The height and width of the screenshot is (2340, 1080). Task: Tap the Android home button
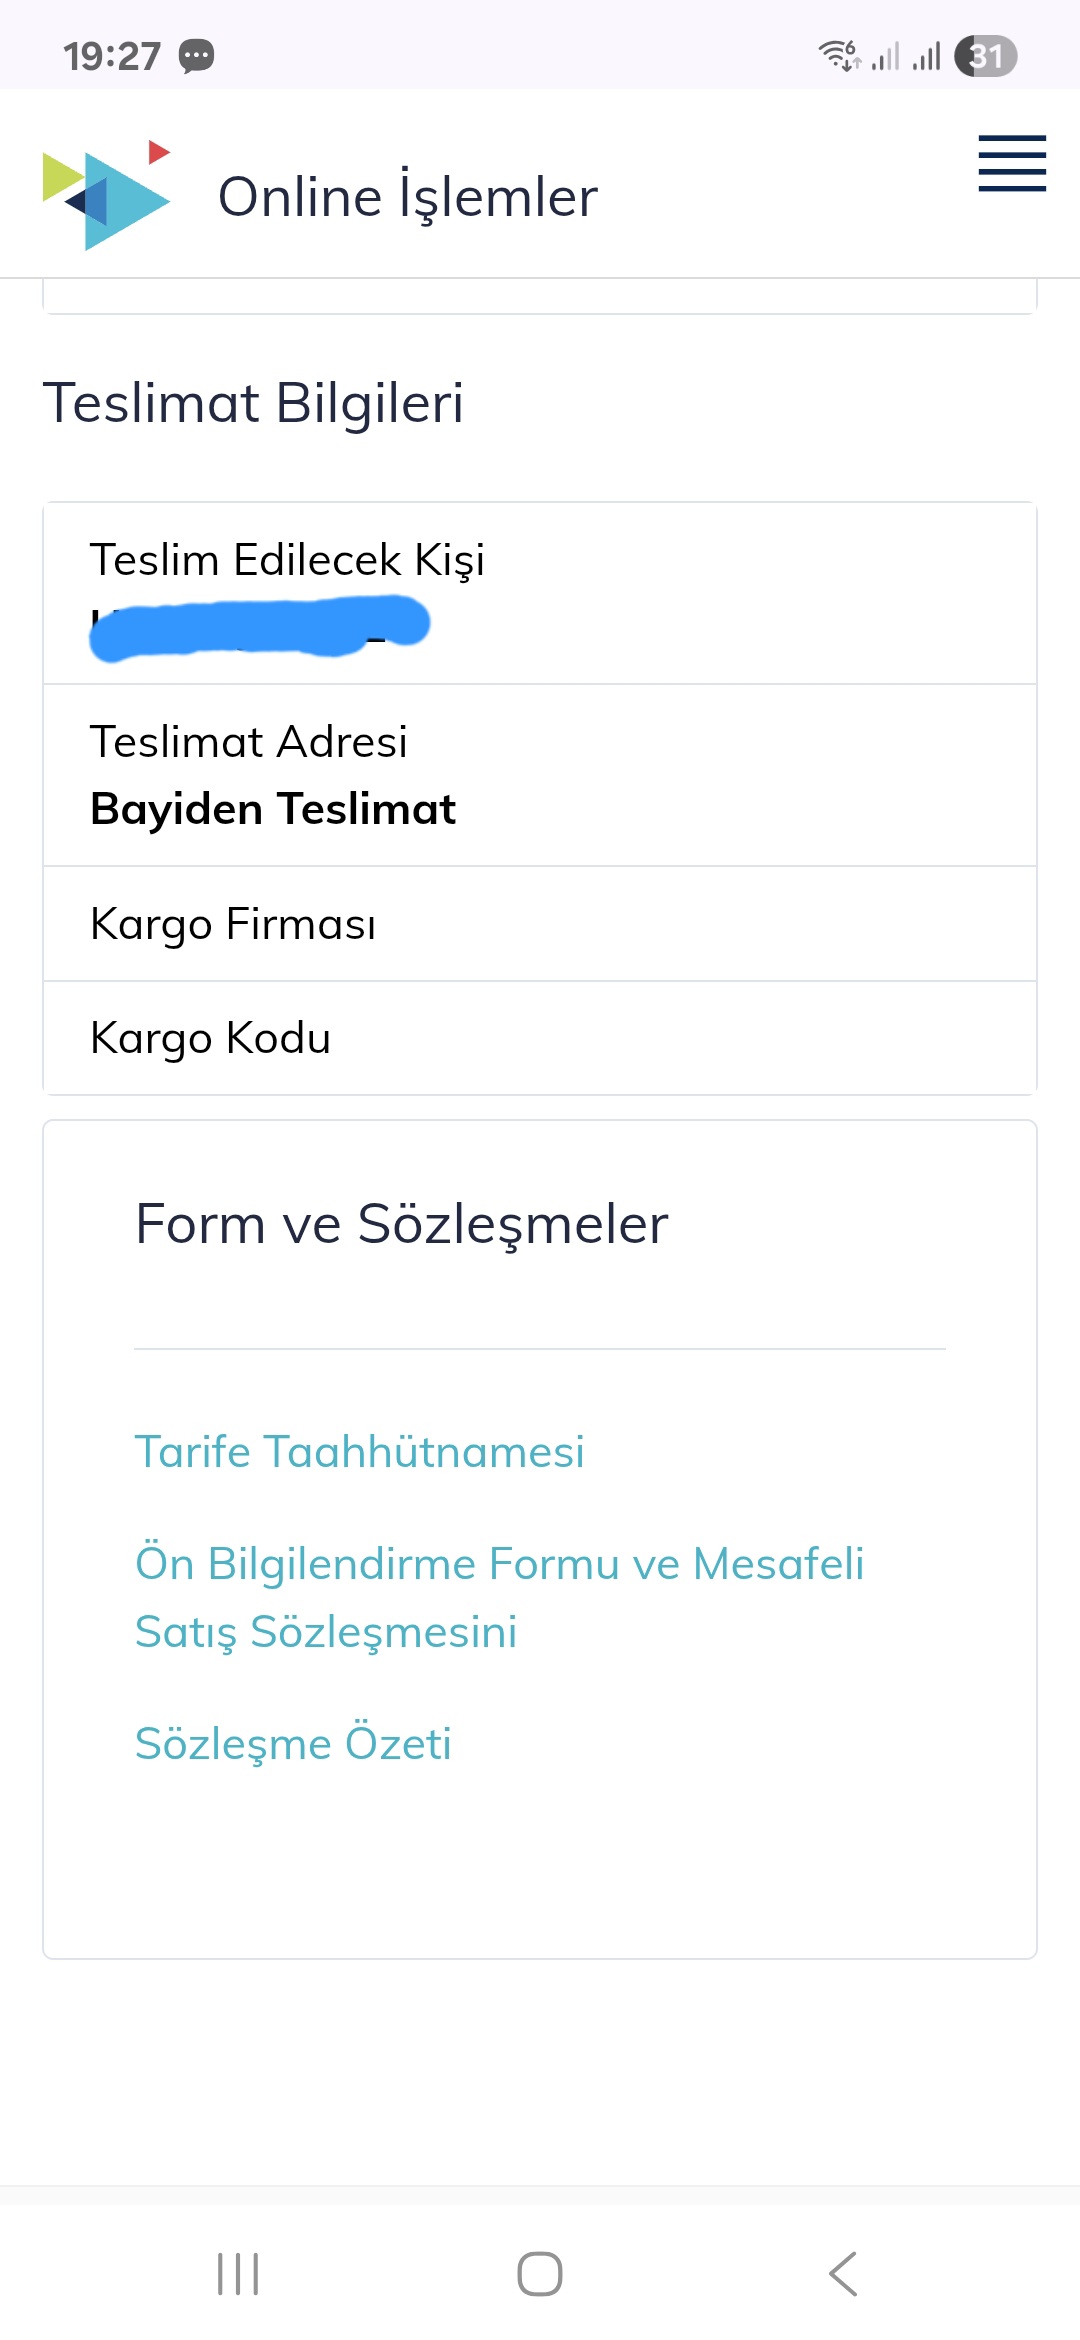click(540, 2274)
